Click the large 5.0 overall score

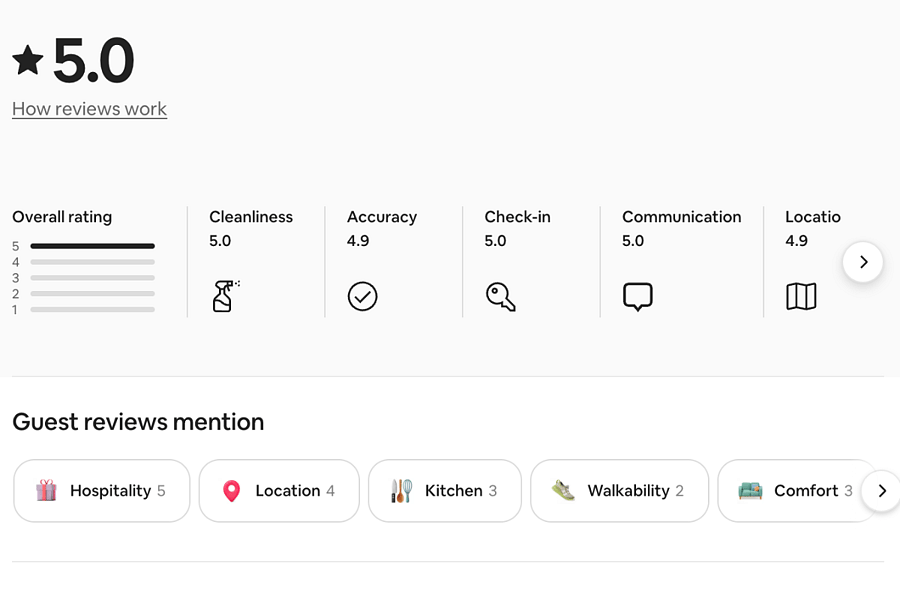click(94, 60)
